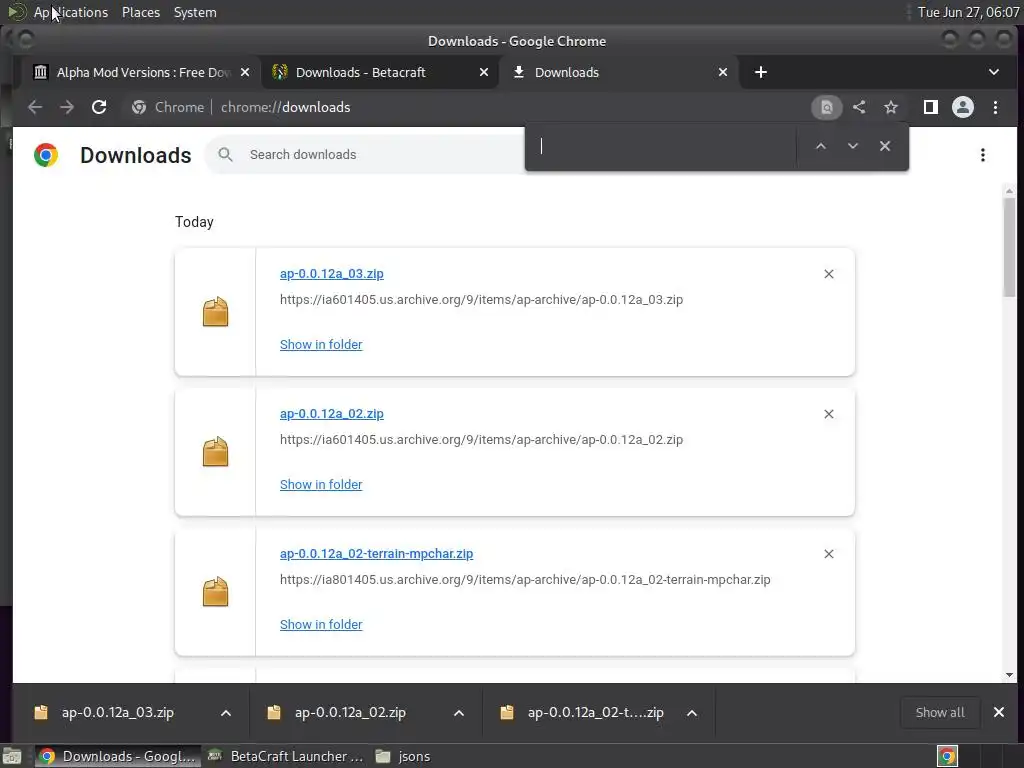Screen dimensions: 1024x768
Task: Close the Downloads - Betacraft tab
Action: (x=484, y=72)
